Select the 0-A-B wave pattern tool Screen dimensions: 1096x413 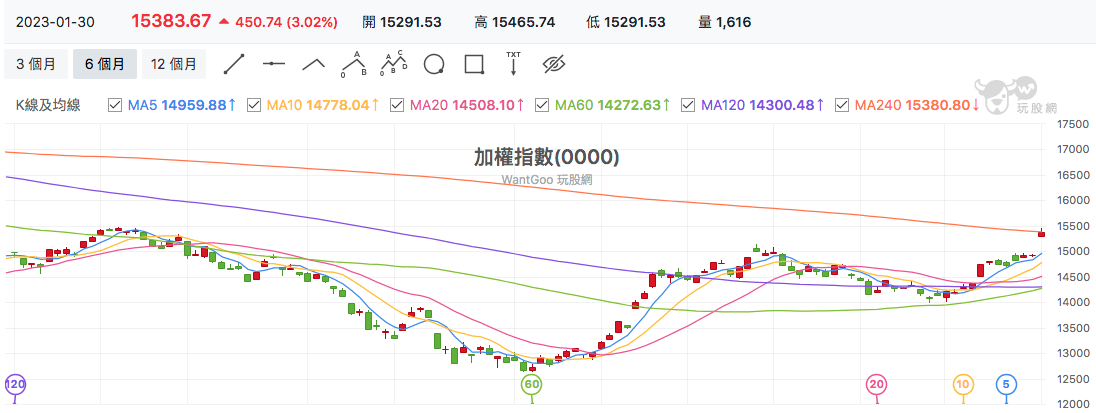(354, 64)
